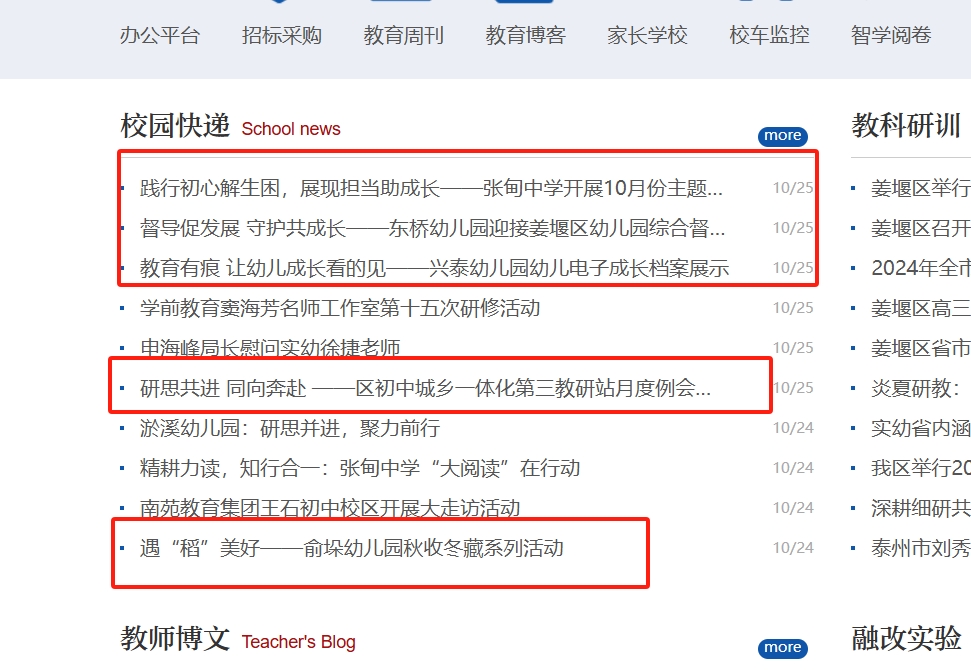The width and height of the screenshot is (971, 670).
Task: Click the 10/25 date on the 学前教育窦海芳 row
Action: click(x=793, y=308)
